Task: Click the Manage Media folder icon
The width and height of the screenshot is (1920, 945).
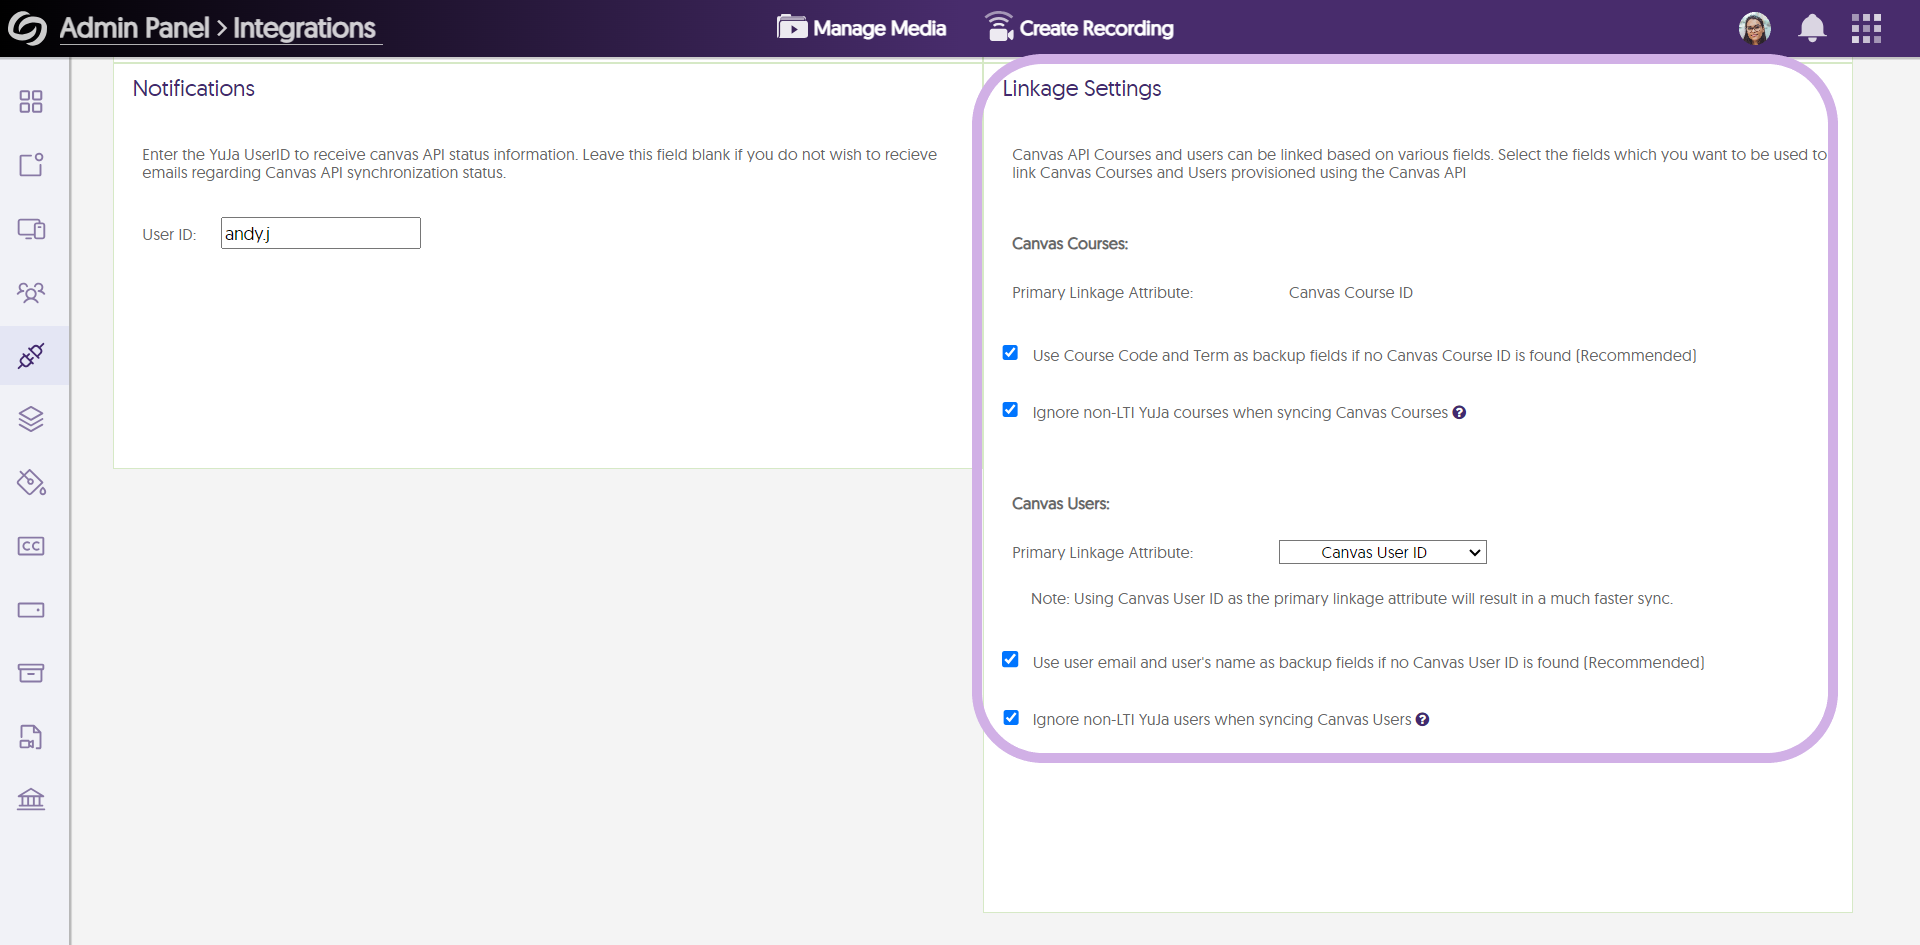Action: pyautogui.click(x=792, y=27)
